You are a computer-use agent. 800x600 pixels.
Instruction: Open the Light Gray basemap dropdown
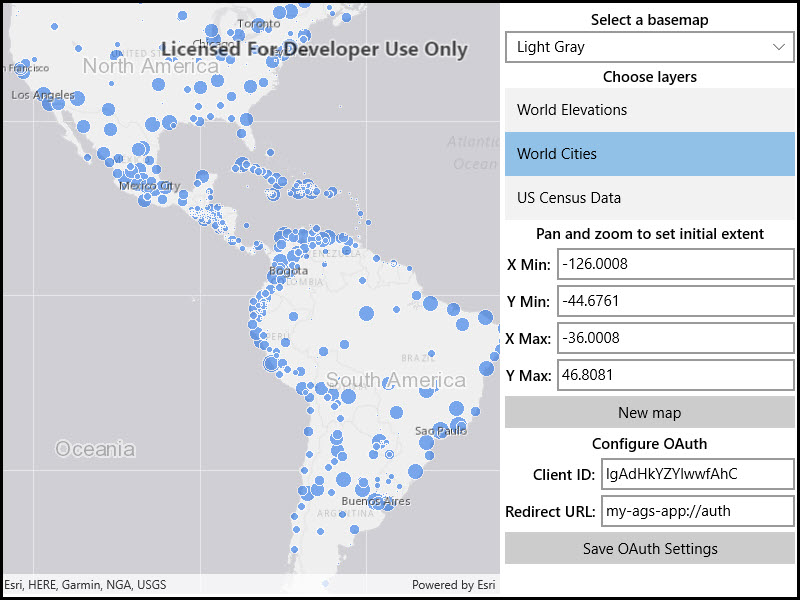pyautogui.click(x=649, y=47)
